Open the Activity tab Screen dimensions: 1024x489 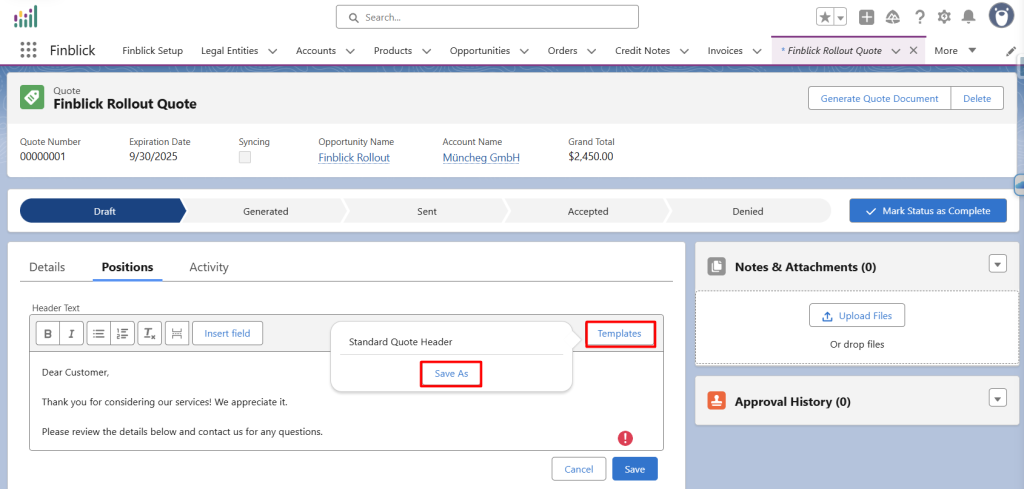pyautogui.click(x=209, y=267)
